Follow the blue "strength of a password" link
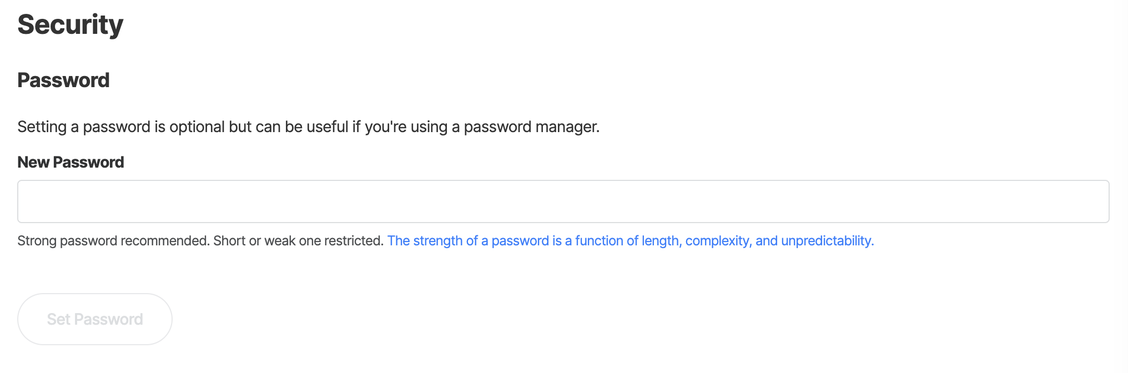The image size is (1128, 373). [630, 241]
